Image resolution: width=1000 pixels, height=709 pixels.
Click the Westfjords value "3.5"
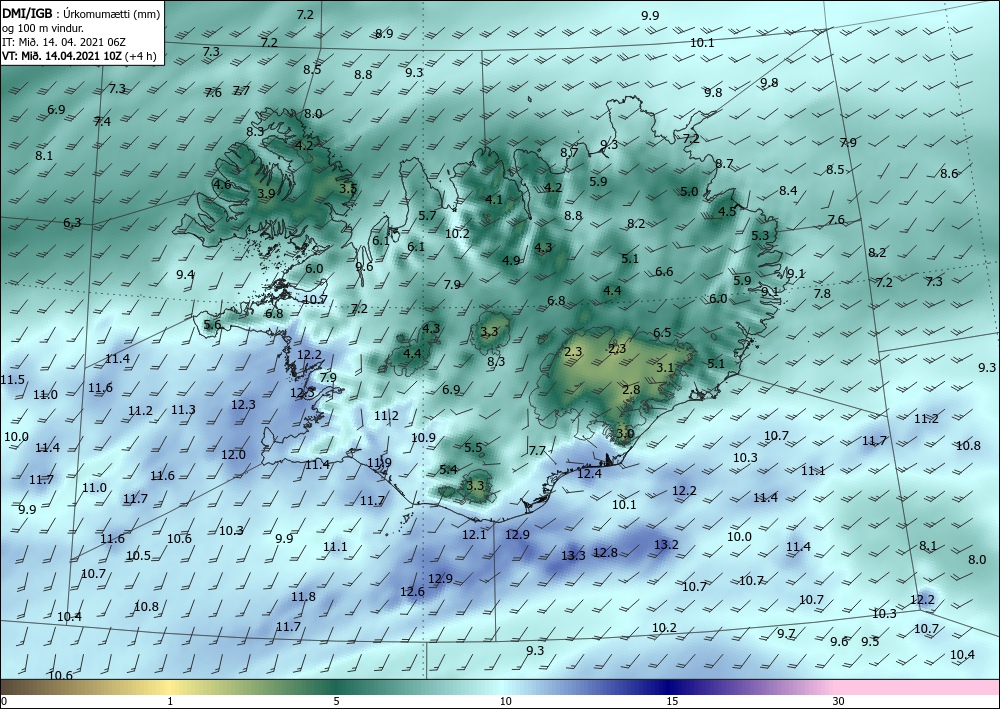(348, 188)
